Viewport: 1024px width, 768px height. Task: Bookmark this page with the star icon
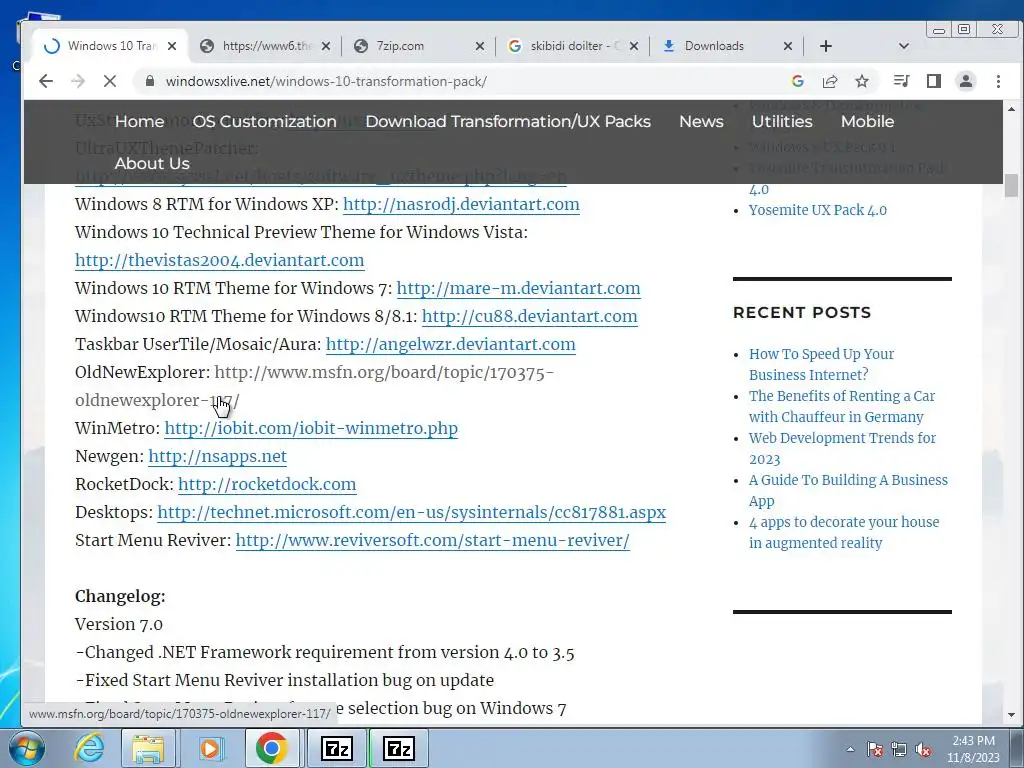click(x=862, y=81)
